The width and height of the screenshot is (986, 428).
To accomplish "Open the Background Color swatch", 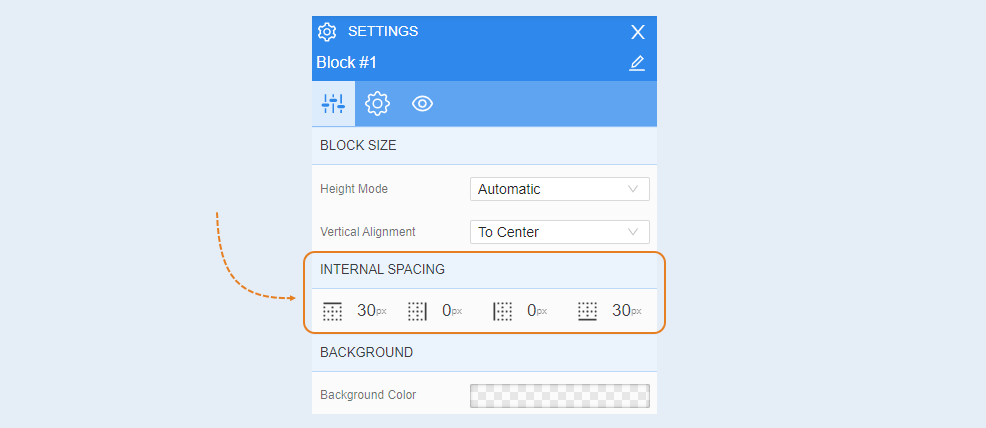I will [x=560, y=396].
